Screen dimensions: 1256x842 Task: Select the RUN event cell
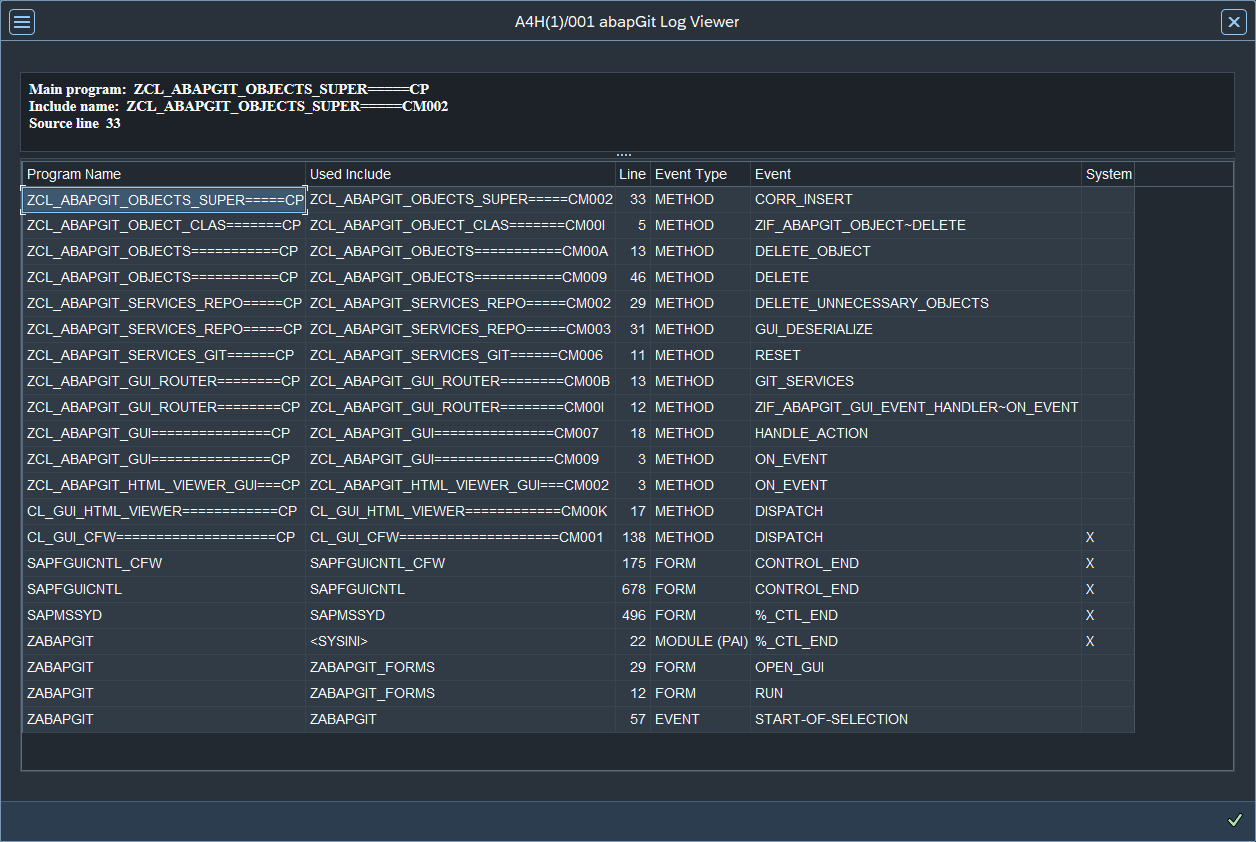point(916,693)
